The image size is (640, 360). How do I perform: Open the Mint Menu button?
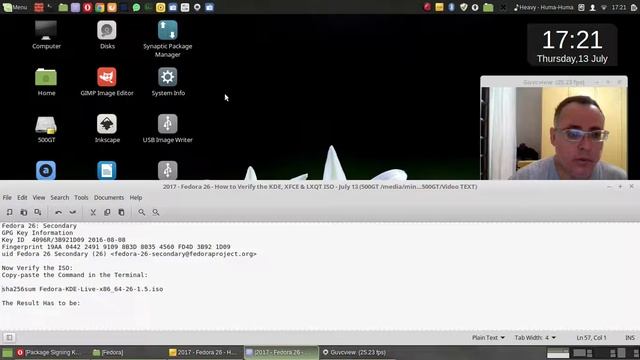15,7
